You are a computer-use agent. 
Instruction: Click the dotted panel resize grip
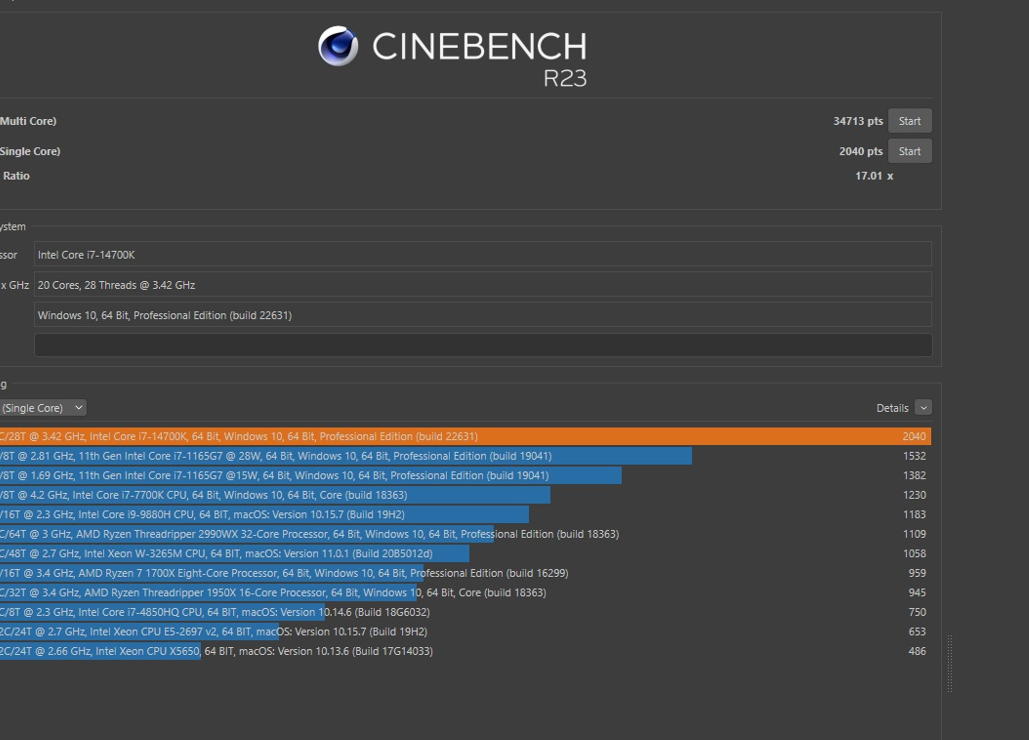click(x=950, y=663)
